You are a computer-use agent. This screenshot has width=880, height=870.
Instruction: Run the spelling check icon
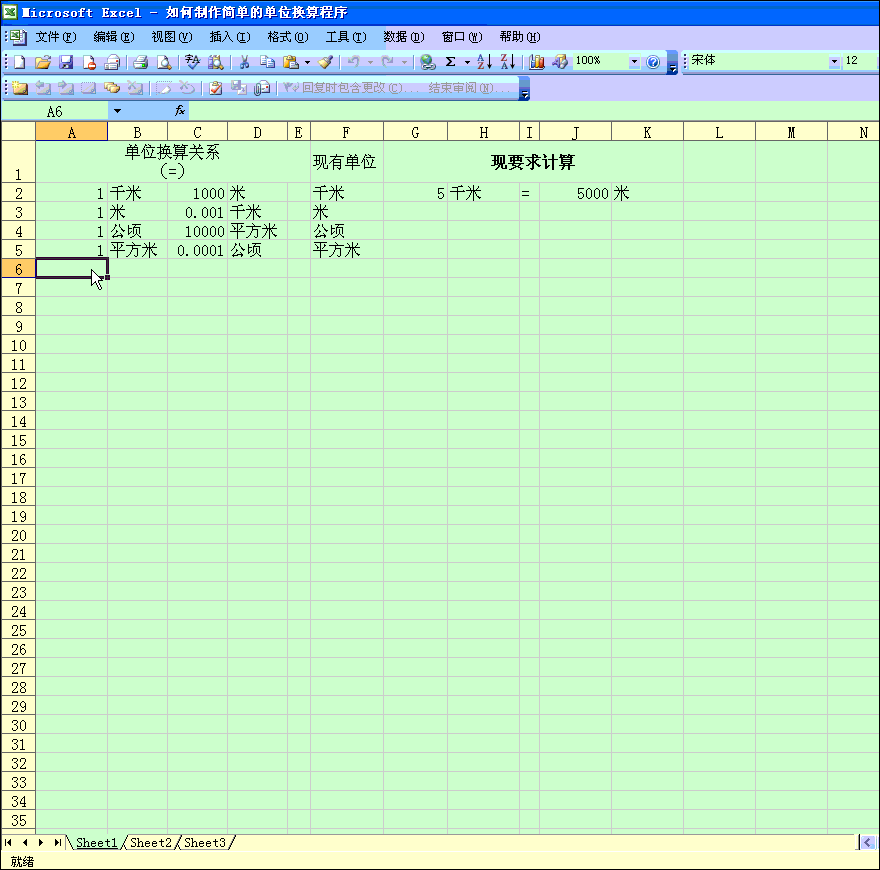click(193, 62)
